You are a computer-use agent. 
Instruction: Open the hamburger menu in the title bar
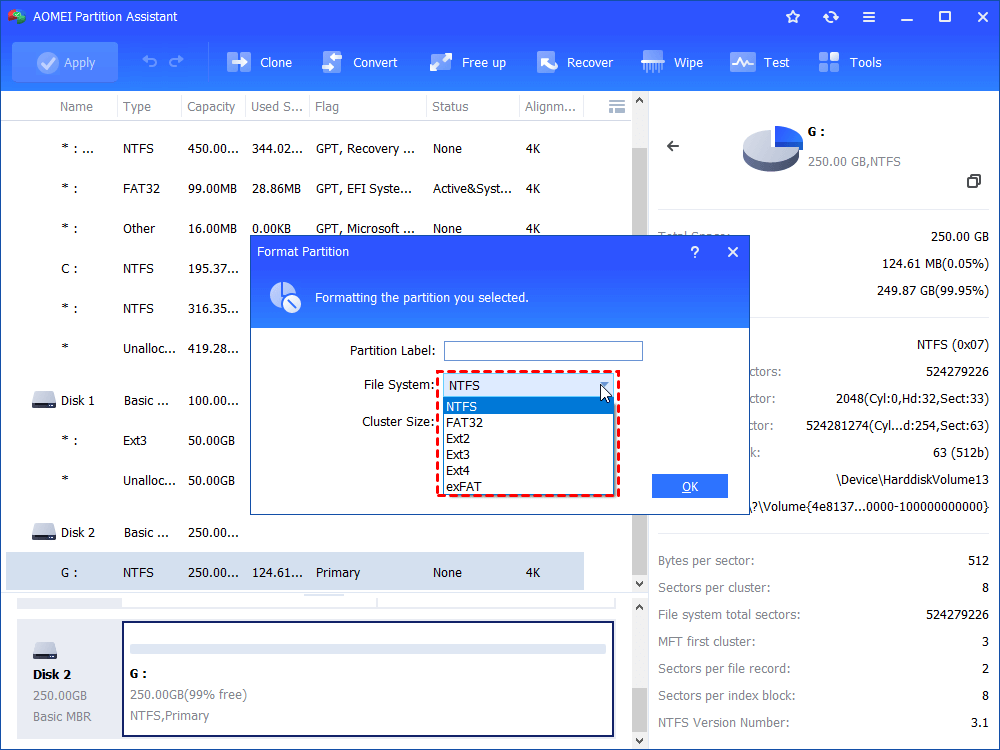tap(868, 16)
